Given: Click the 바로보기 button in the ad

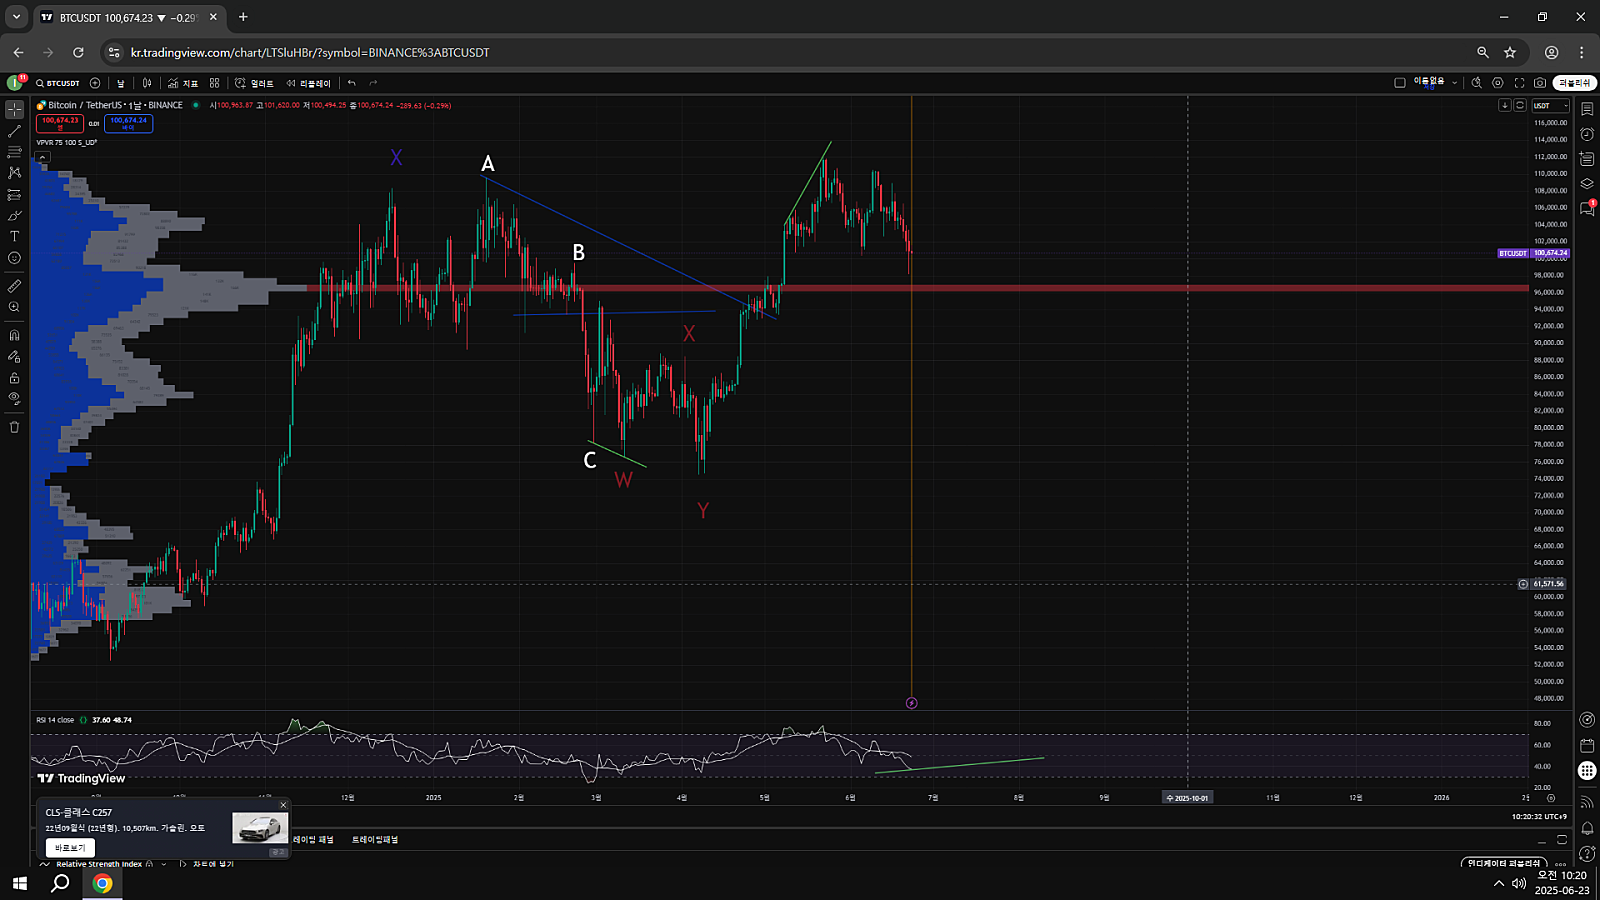Looking at the screenshot, I should click(x=70, y=848).
